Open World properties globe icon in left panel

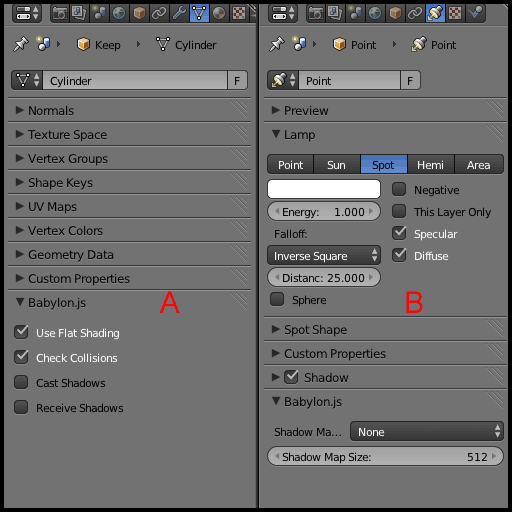[x=119, y=13]
